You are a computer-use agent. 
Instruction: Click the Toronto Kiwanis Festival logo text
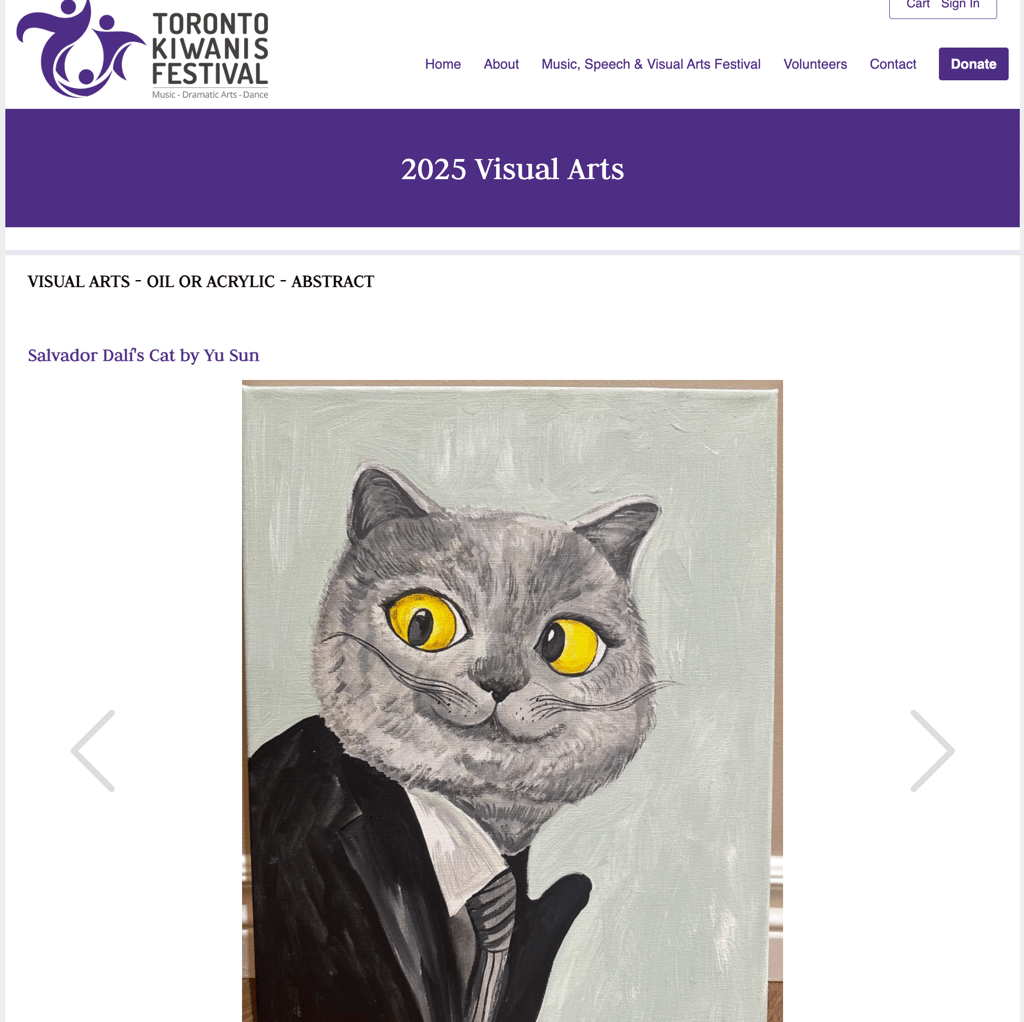[210, 49]
